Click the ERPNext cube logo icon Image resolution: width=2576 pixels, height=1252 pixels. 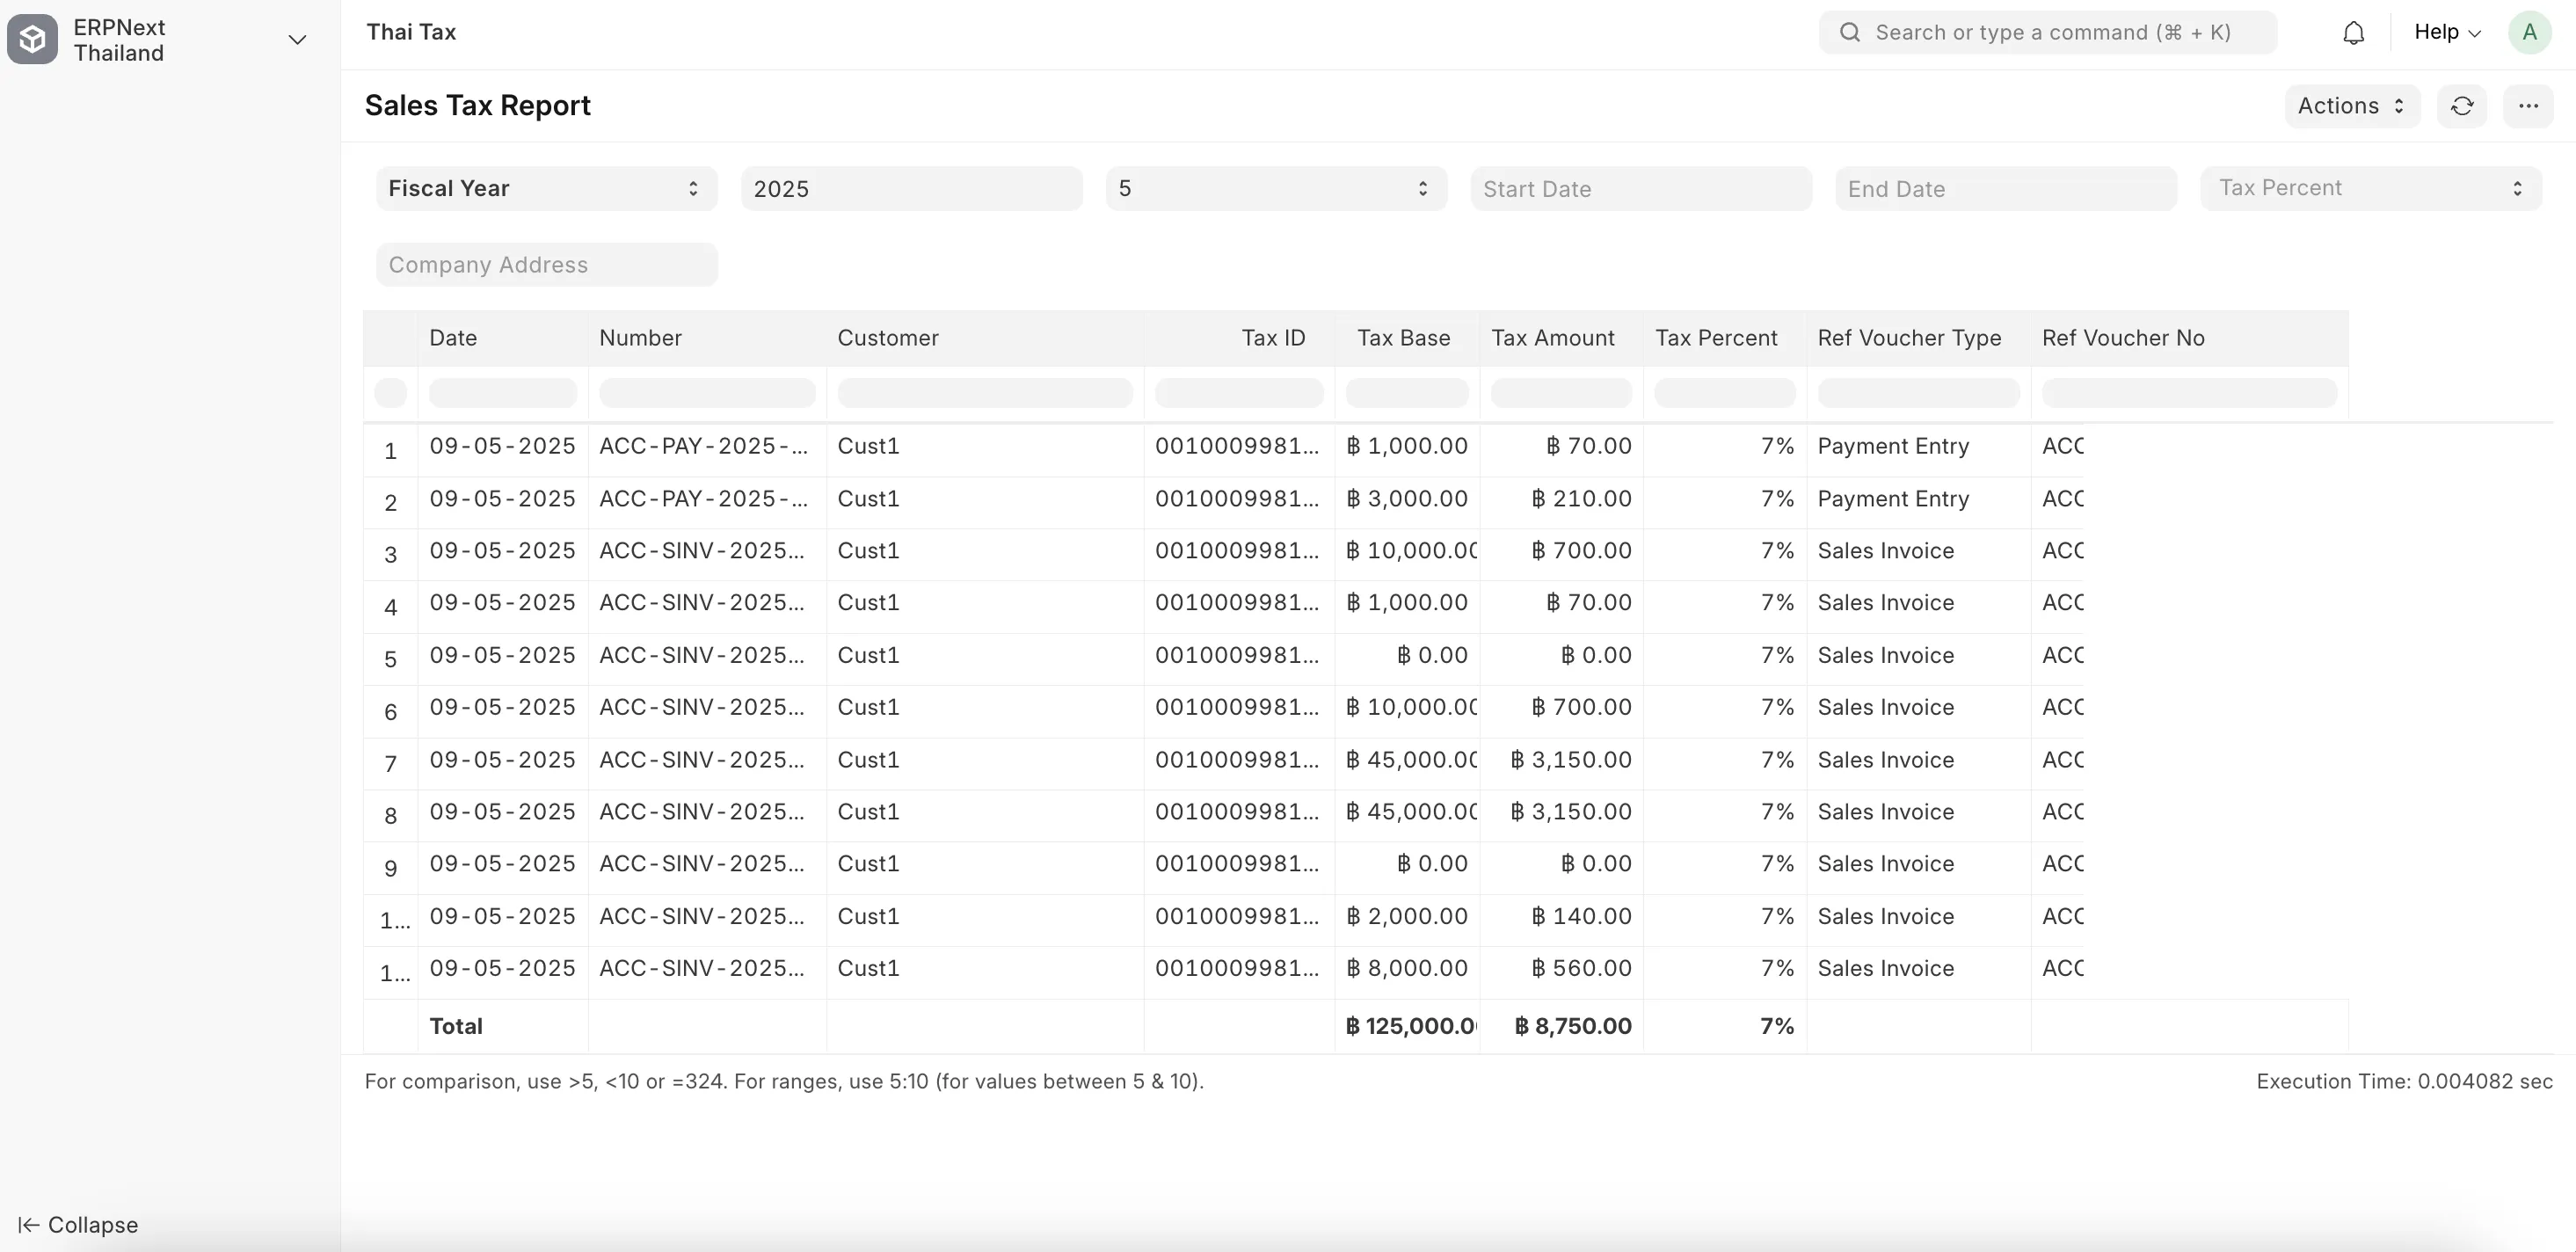(32, 40)
